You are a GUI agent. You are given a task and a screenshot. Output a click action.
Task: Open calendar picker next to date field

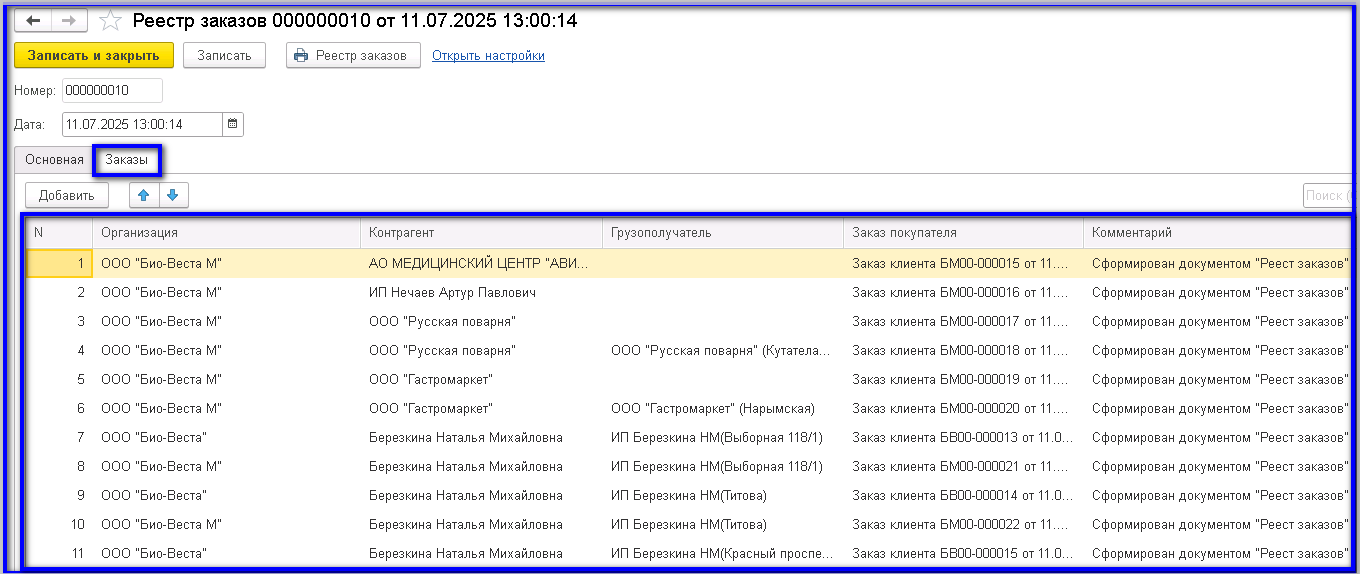coord(233,125)
